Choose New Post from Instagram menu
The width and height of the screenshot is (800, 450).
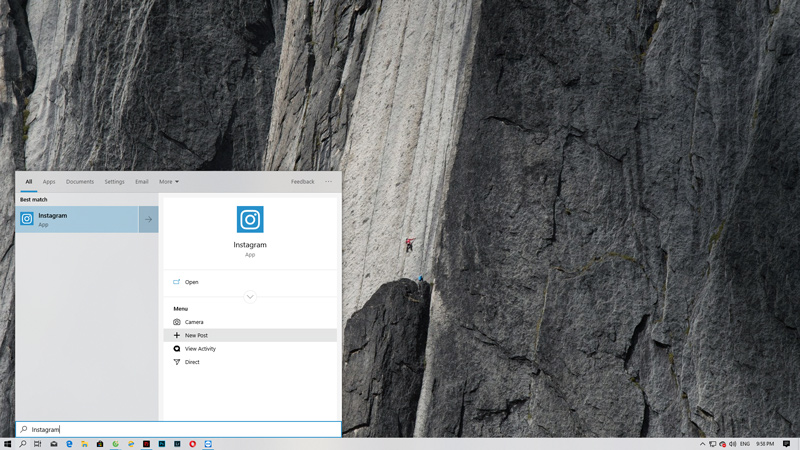(x=196, y=336)
